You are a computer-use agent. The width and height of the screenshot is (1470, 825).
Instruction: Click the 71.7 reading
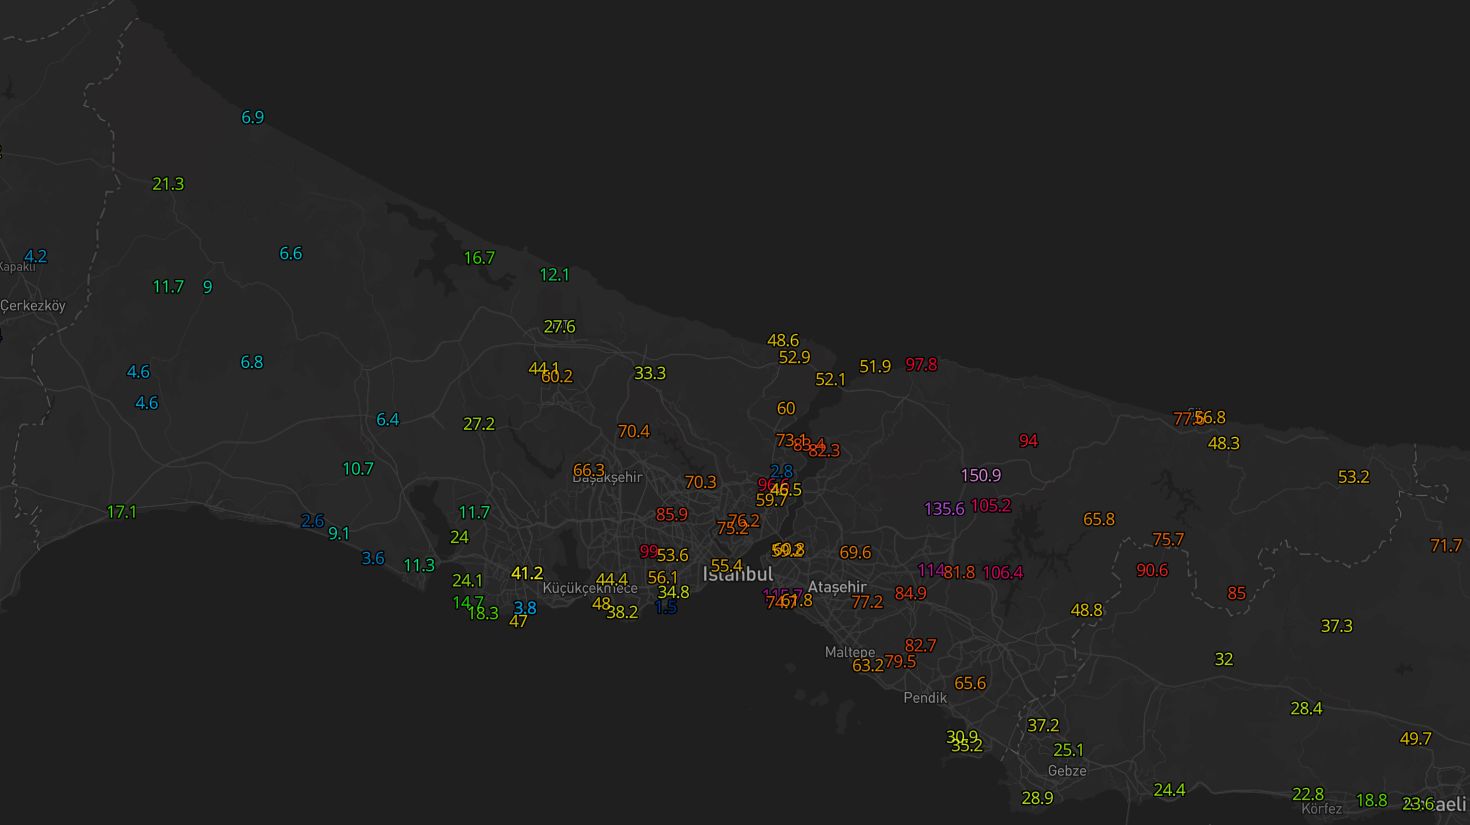click(x=1445, y=546)
